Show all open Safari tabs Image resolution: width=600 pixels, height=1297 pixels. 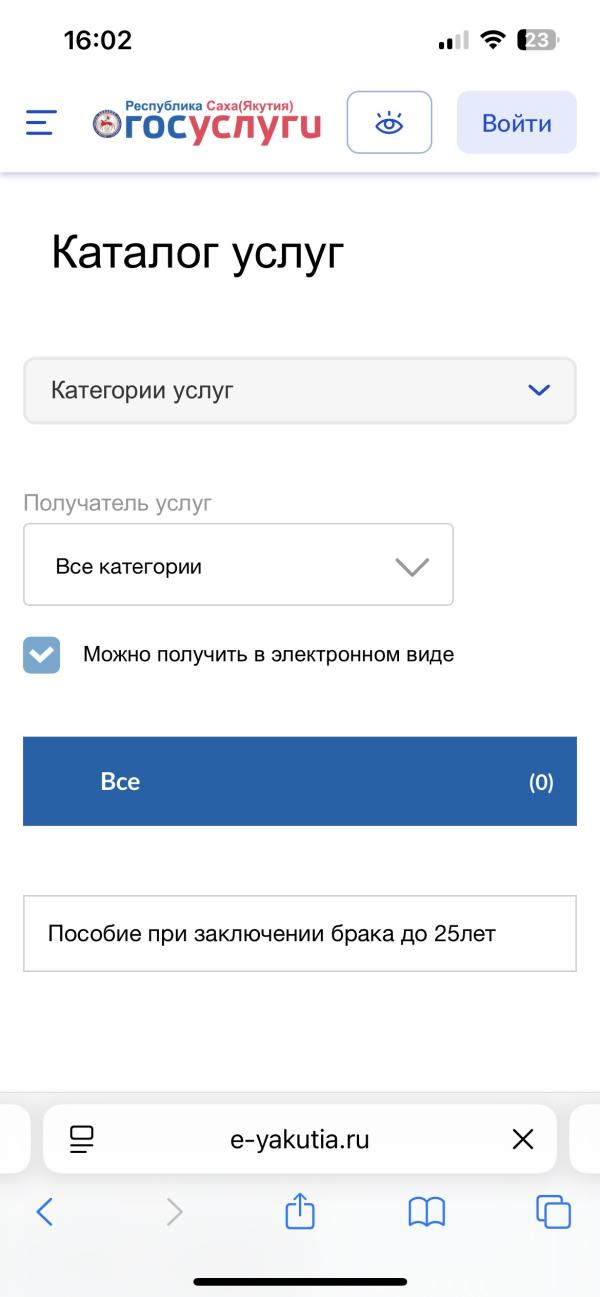coord(554,1212)
